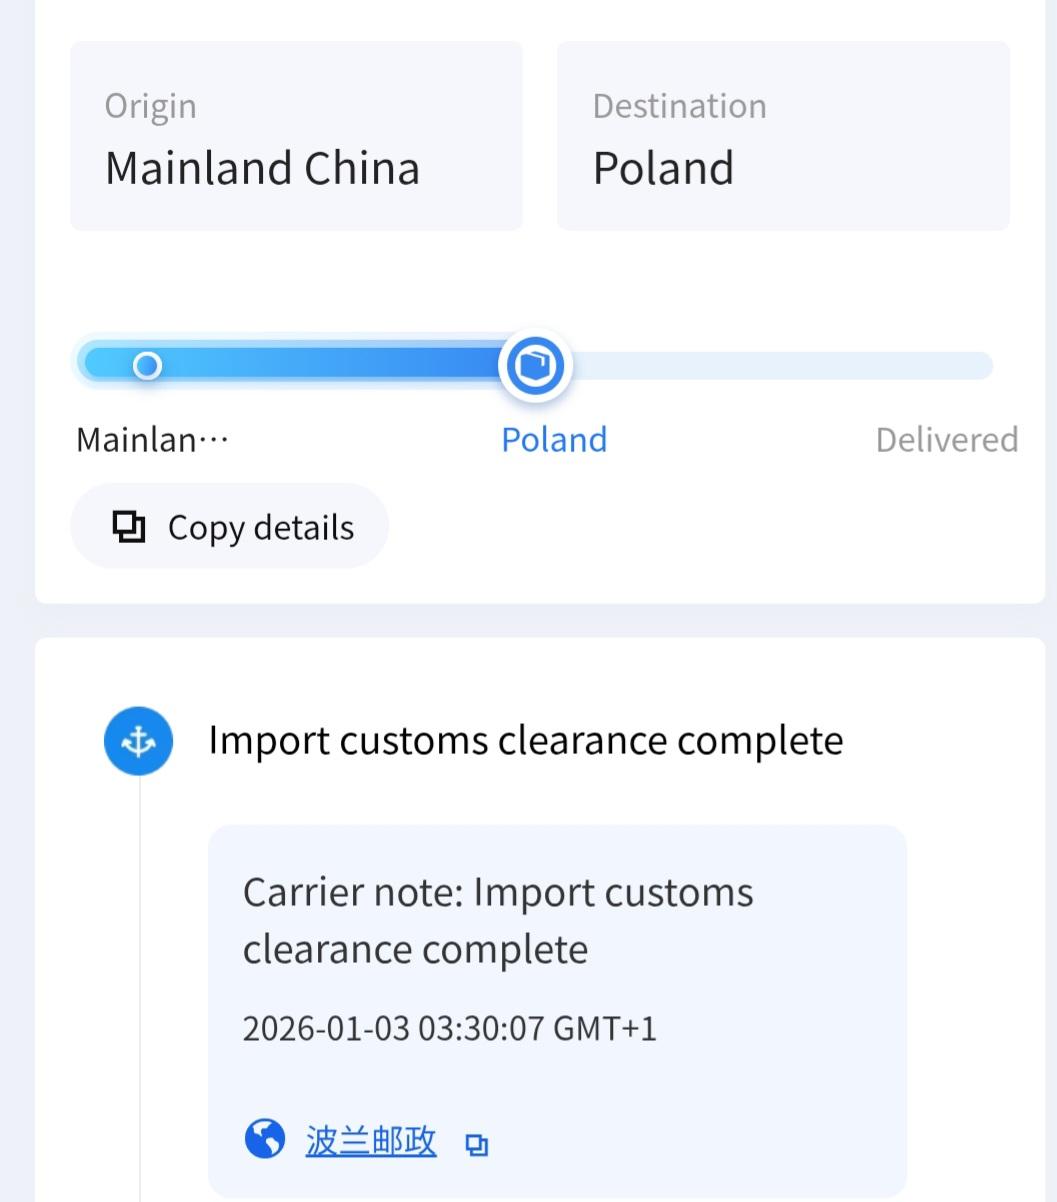Viewport: 1057px width, 1202px height.
Task: Click the Mainland China origin text
Action: pyautogui.click(x=262, y=168)
